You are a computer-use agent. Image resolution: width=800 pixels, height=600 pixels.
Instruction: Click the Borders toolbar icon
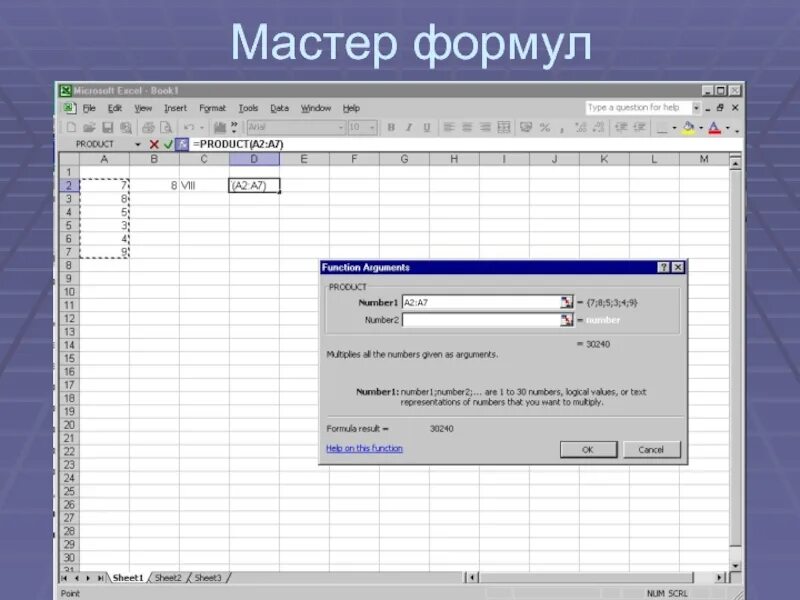click(x=662, y=129)
